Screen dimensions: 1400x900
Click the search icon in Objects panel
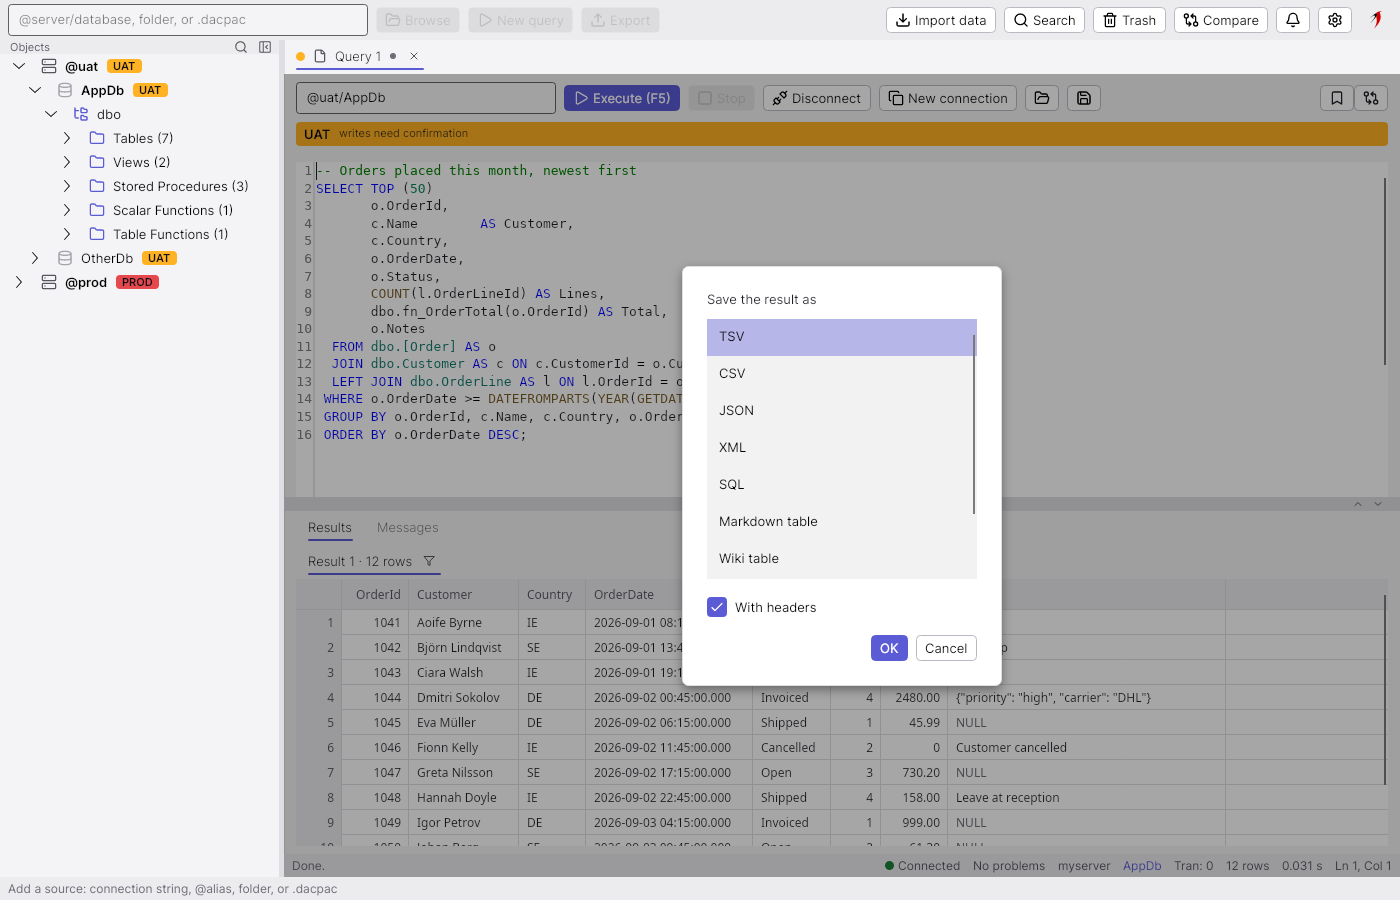[x=241, y=47]
